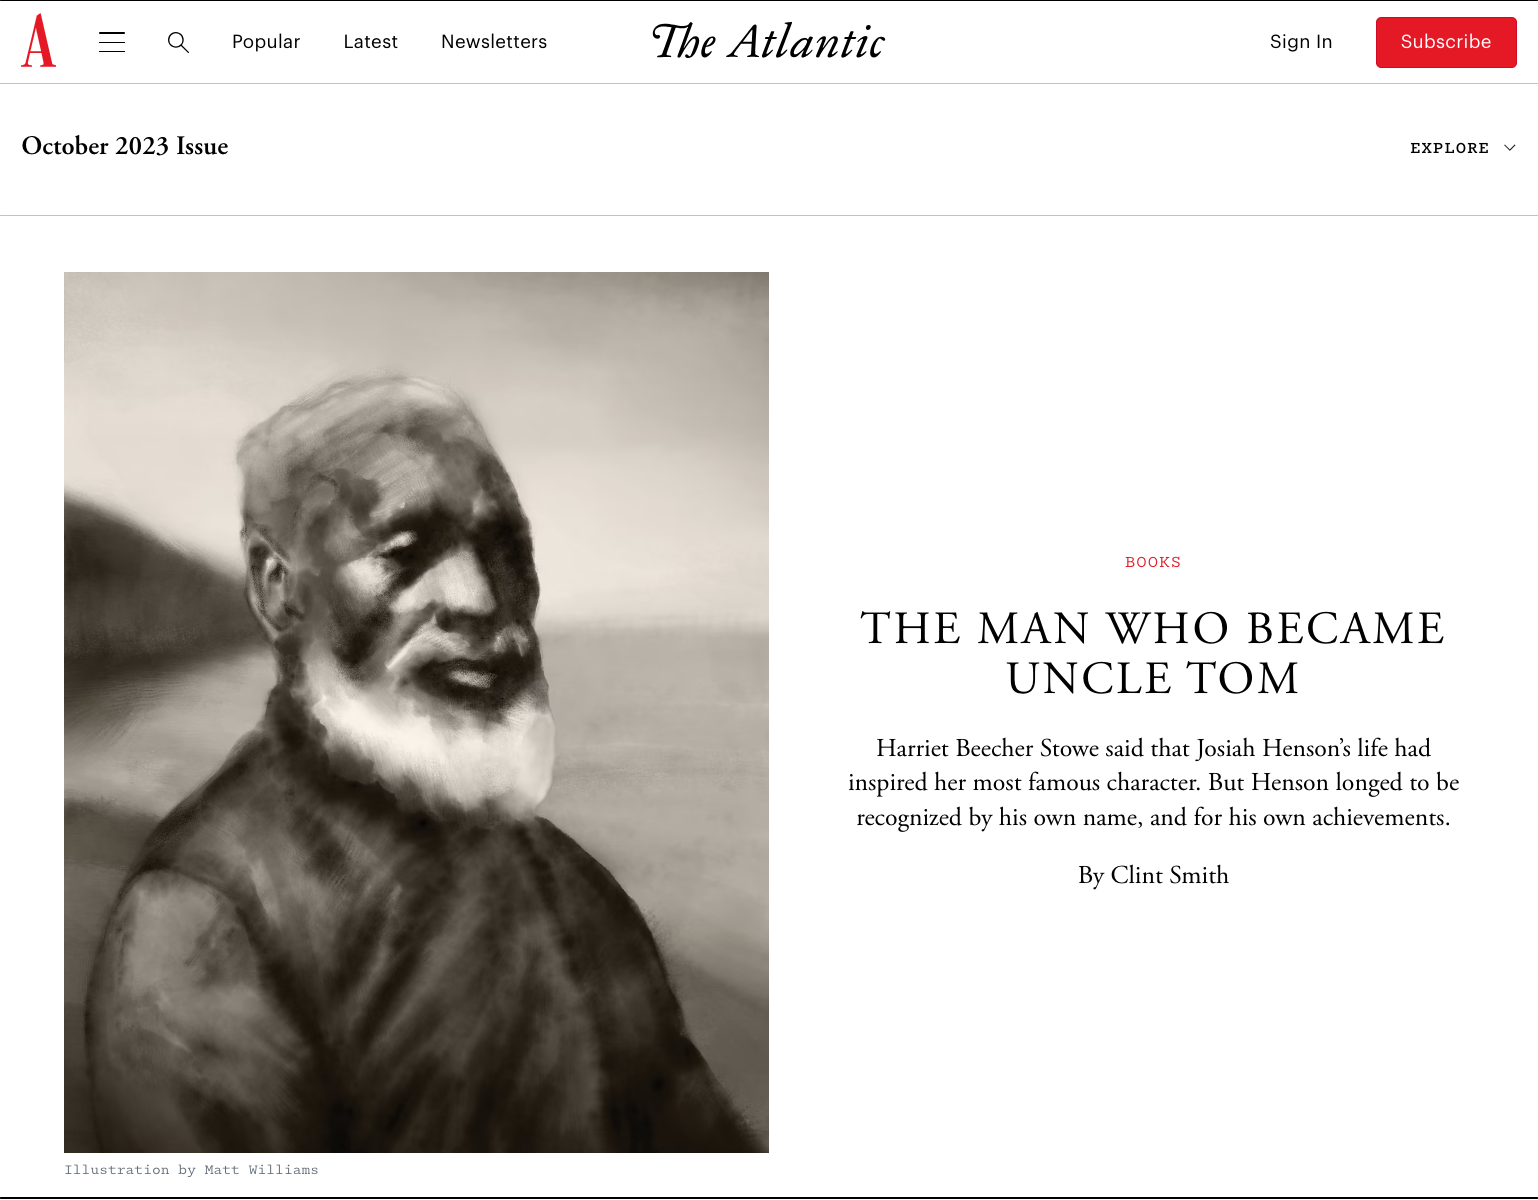Open the Latest section
The width and height of the screenshot is (1538, 1200).
(371, 42)
